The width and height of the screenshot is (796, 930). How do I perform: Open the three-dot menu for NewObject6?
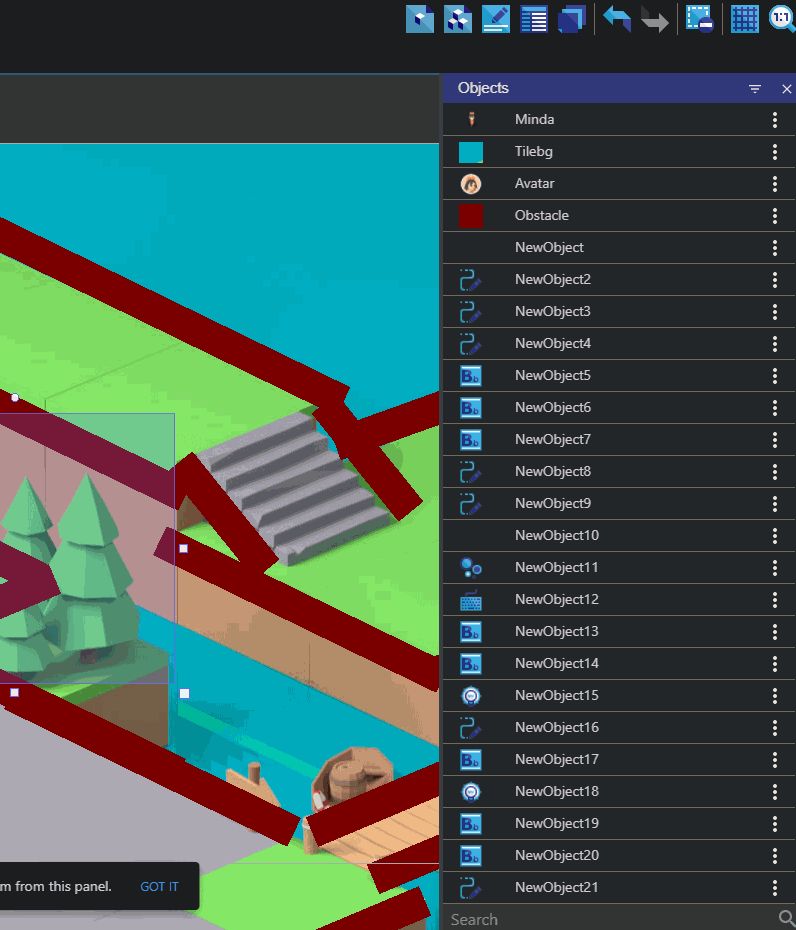pos(775,408)
